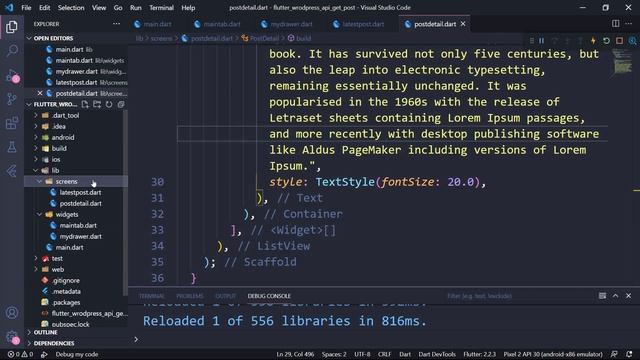Screen dimensions: 640x360
Task: Click the feedback icon in status bar
Action: click(x=614, y=354)
